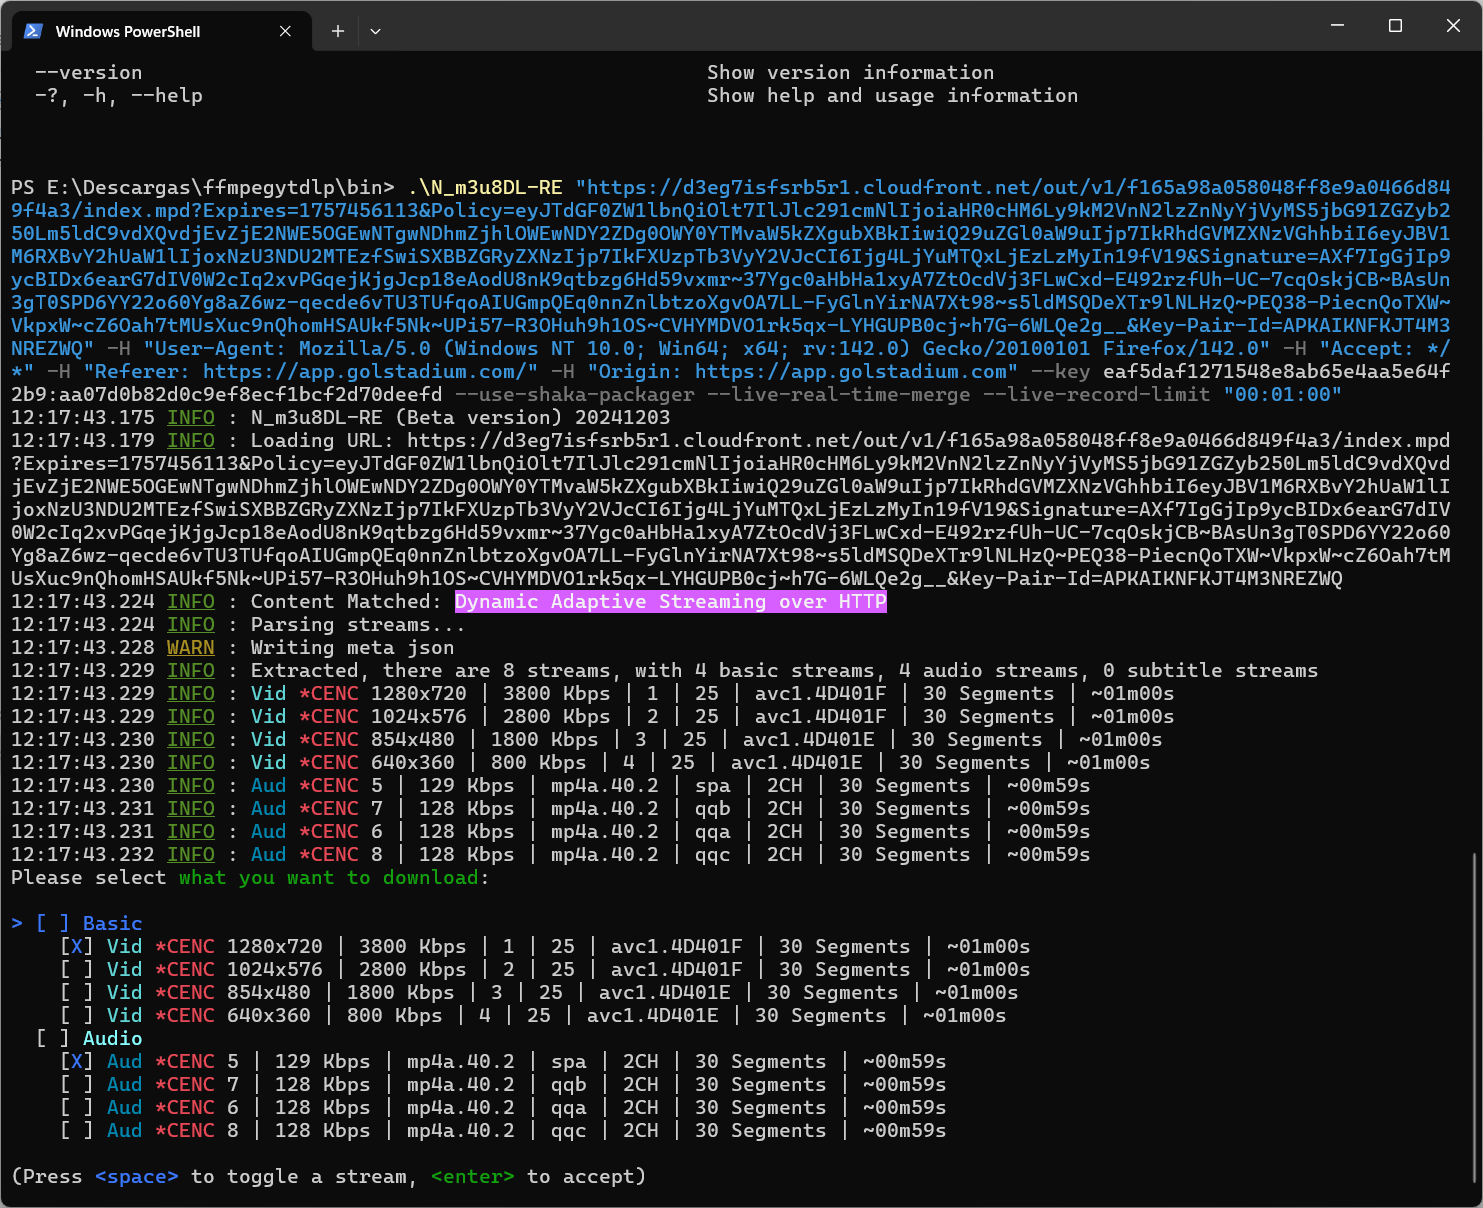Click the terminal vertical scrollbar
This screenshot has height=1208, width=1483.
click(1475, 1020)
